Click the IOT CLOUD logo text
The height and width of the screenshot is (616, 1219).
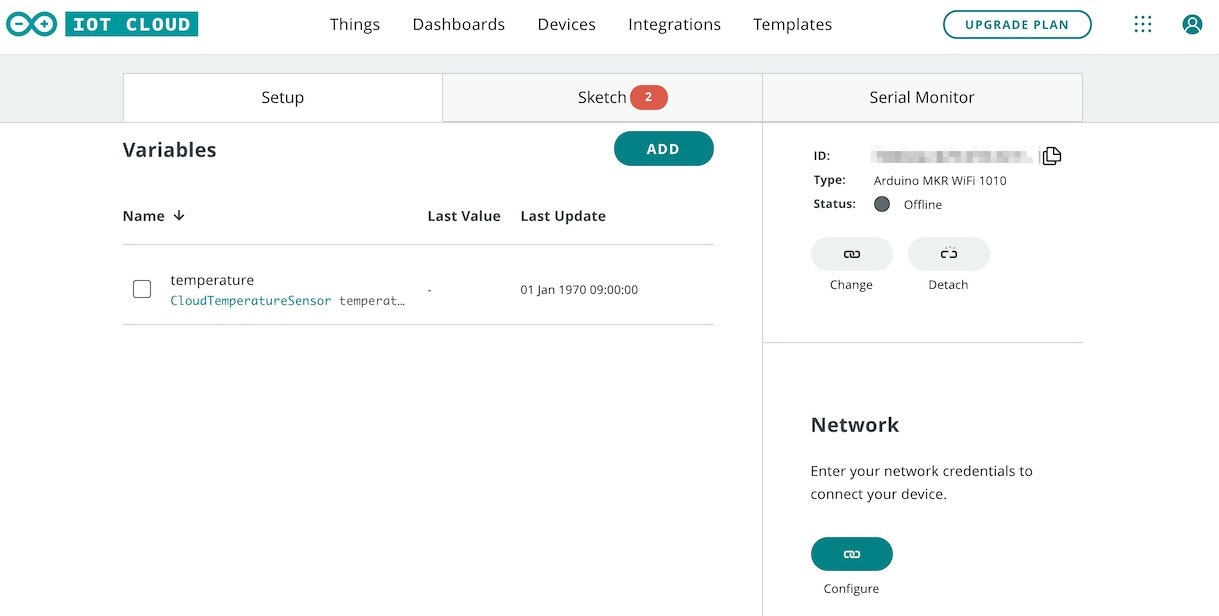coord(132,25)
